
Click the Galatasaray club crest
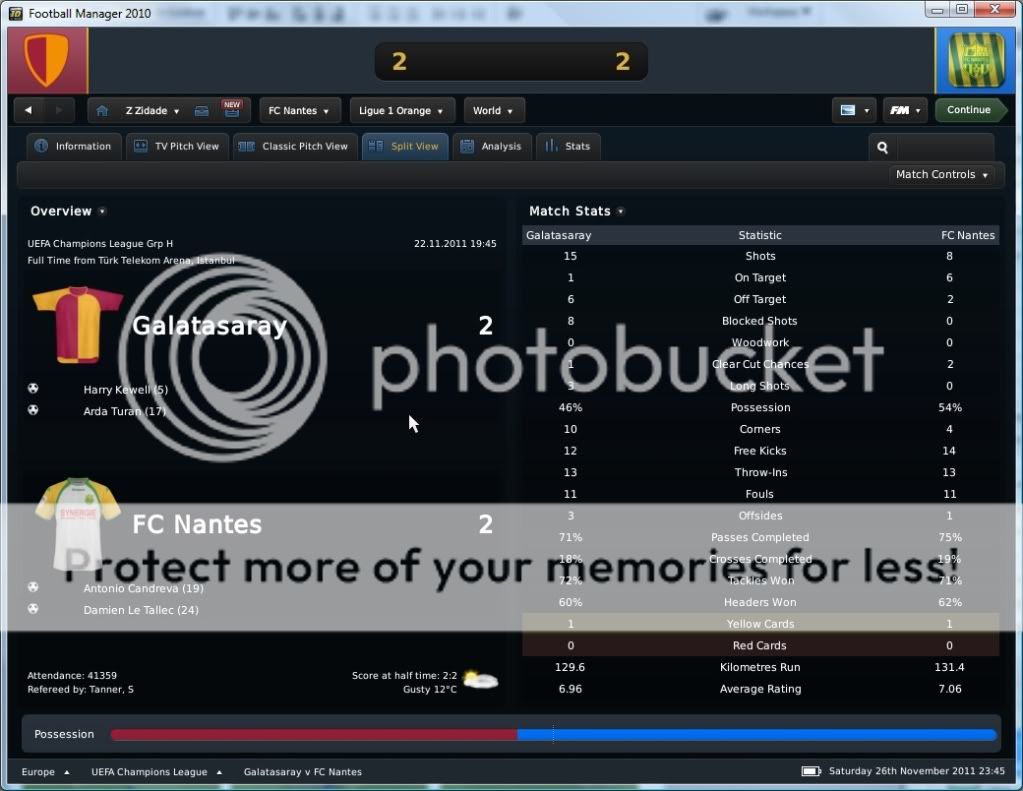coord(46,61)
